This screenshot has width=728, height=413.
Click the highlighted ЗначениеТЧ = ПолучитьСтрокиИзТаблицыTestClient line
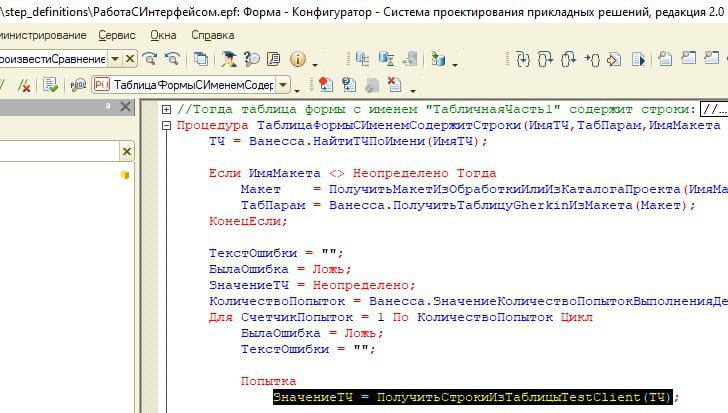point(473,397)
